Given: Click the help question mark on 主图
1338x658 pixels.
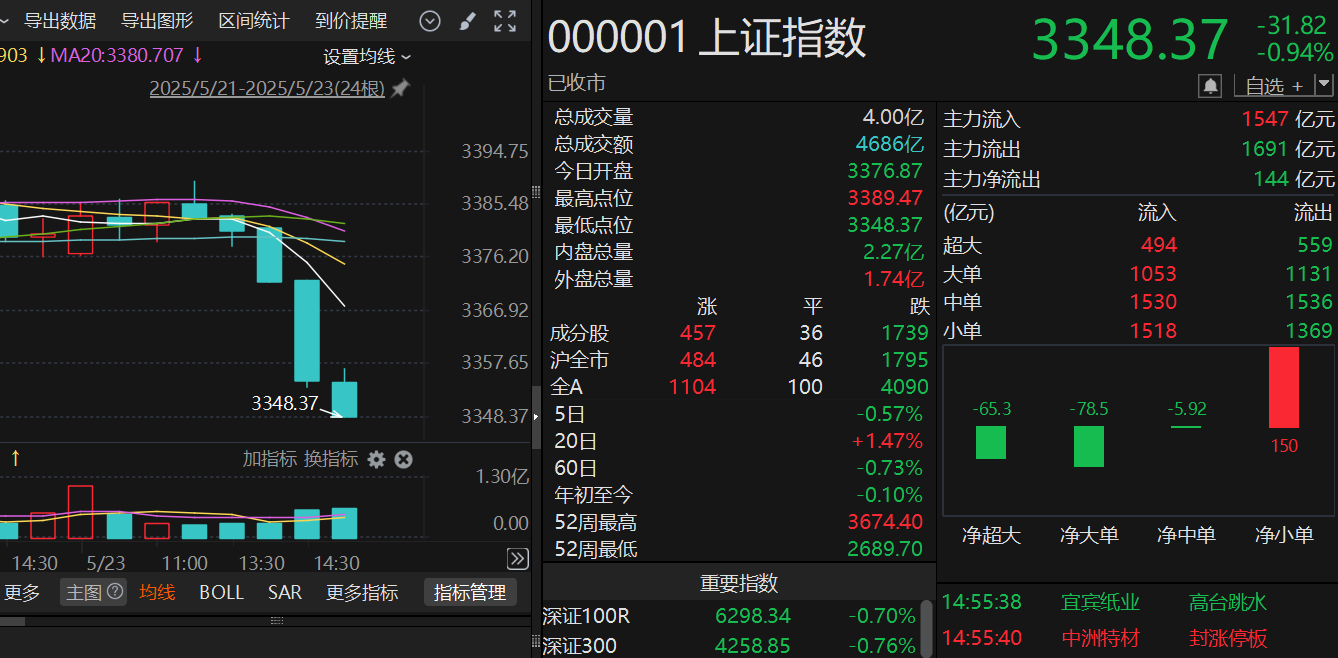Looking at the screenshot, I should pyautogui.click(x=113, y=592).
